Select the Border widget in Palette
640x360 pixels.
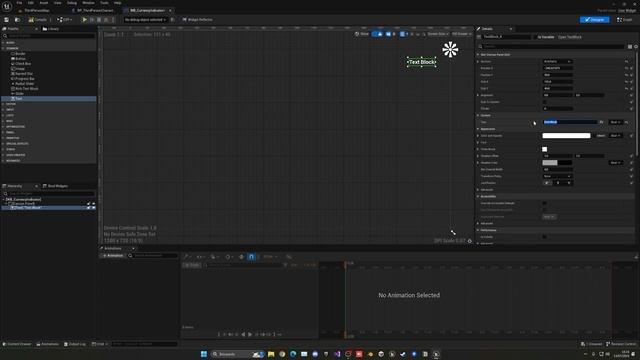[18, 53]
